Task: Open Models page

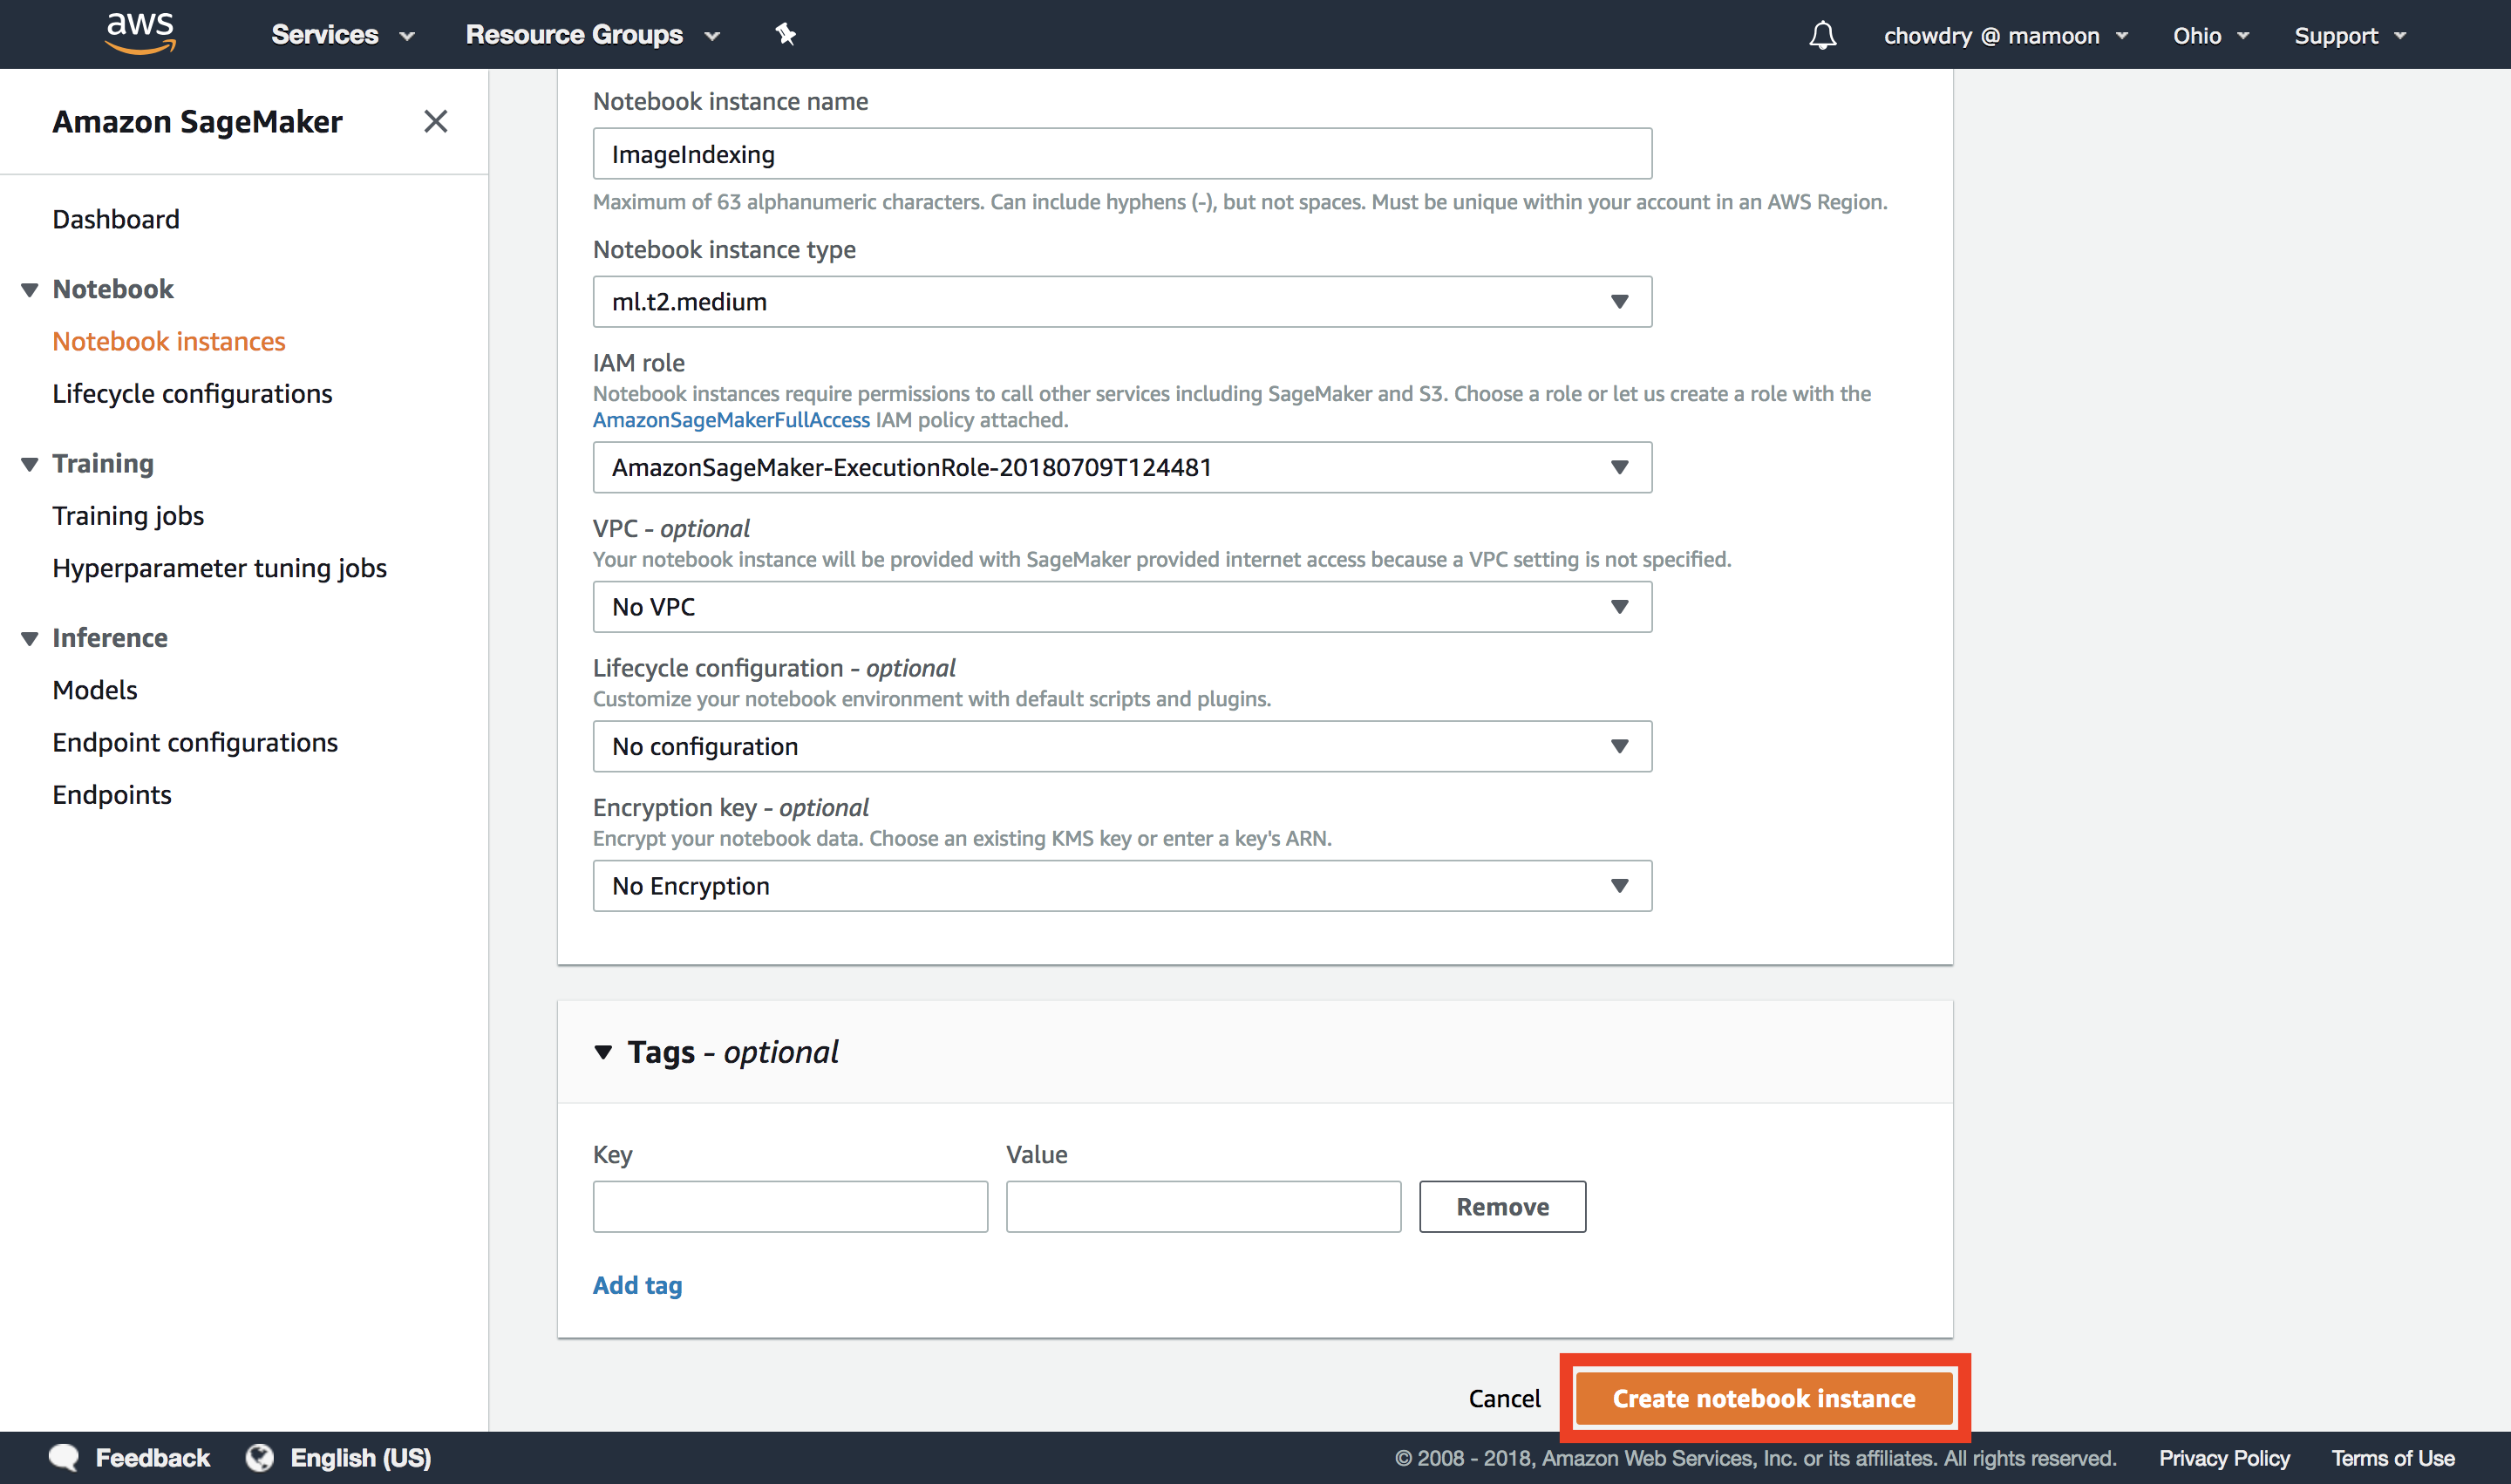Action: 95,690
